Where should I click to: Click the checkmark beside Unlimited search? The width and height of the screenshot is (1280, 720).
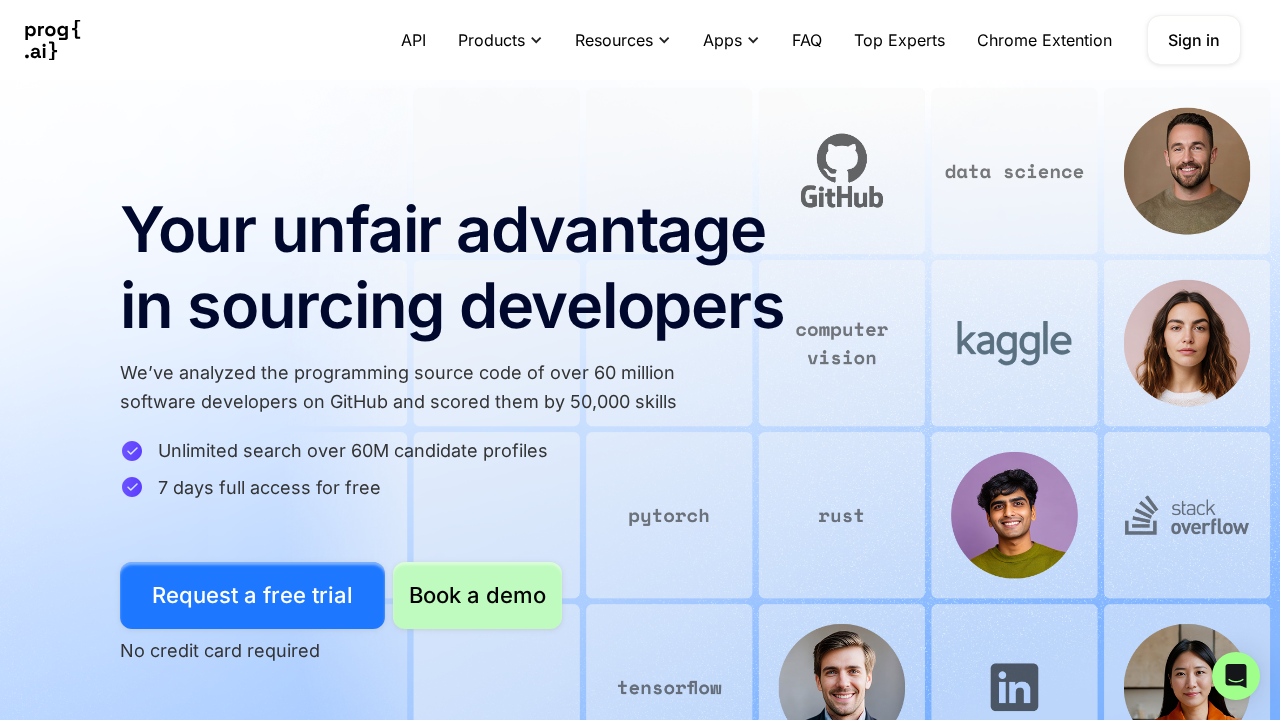[x=132, y=451]
